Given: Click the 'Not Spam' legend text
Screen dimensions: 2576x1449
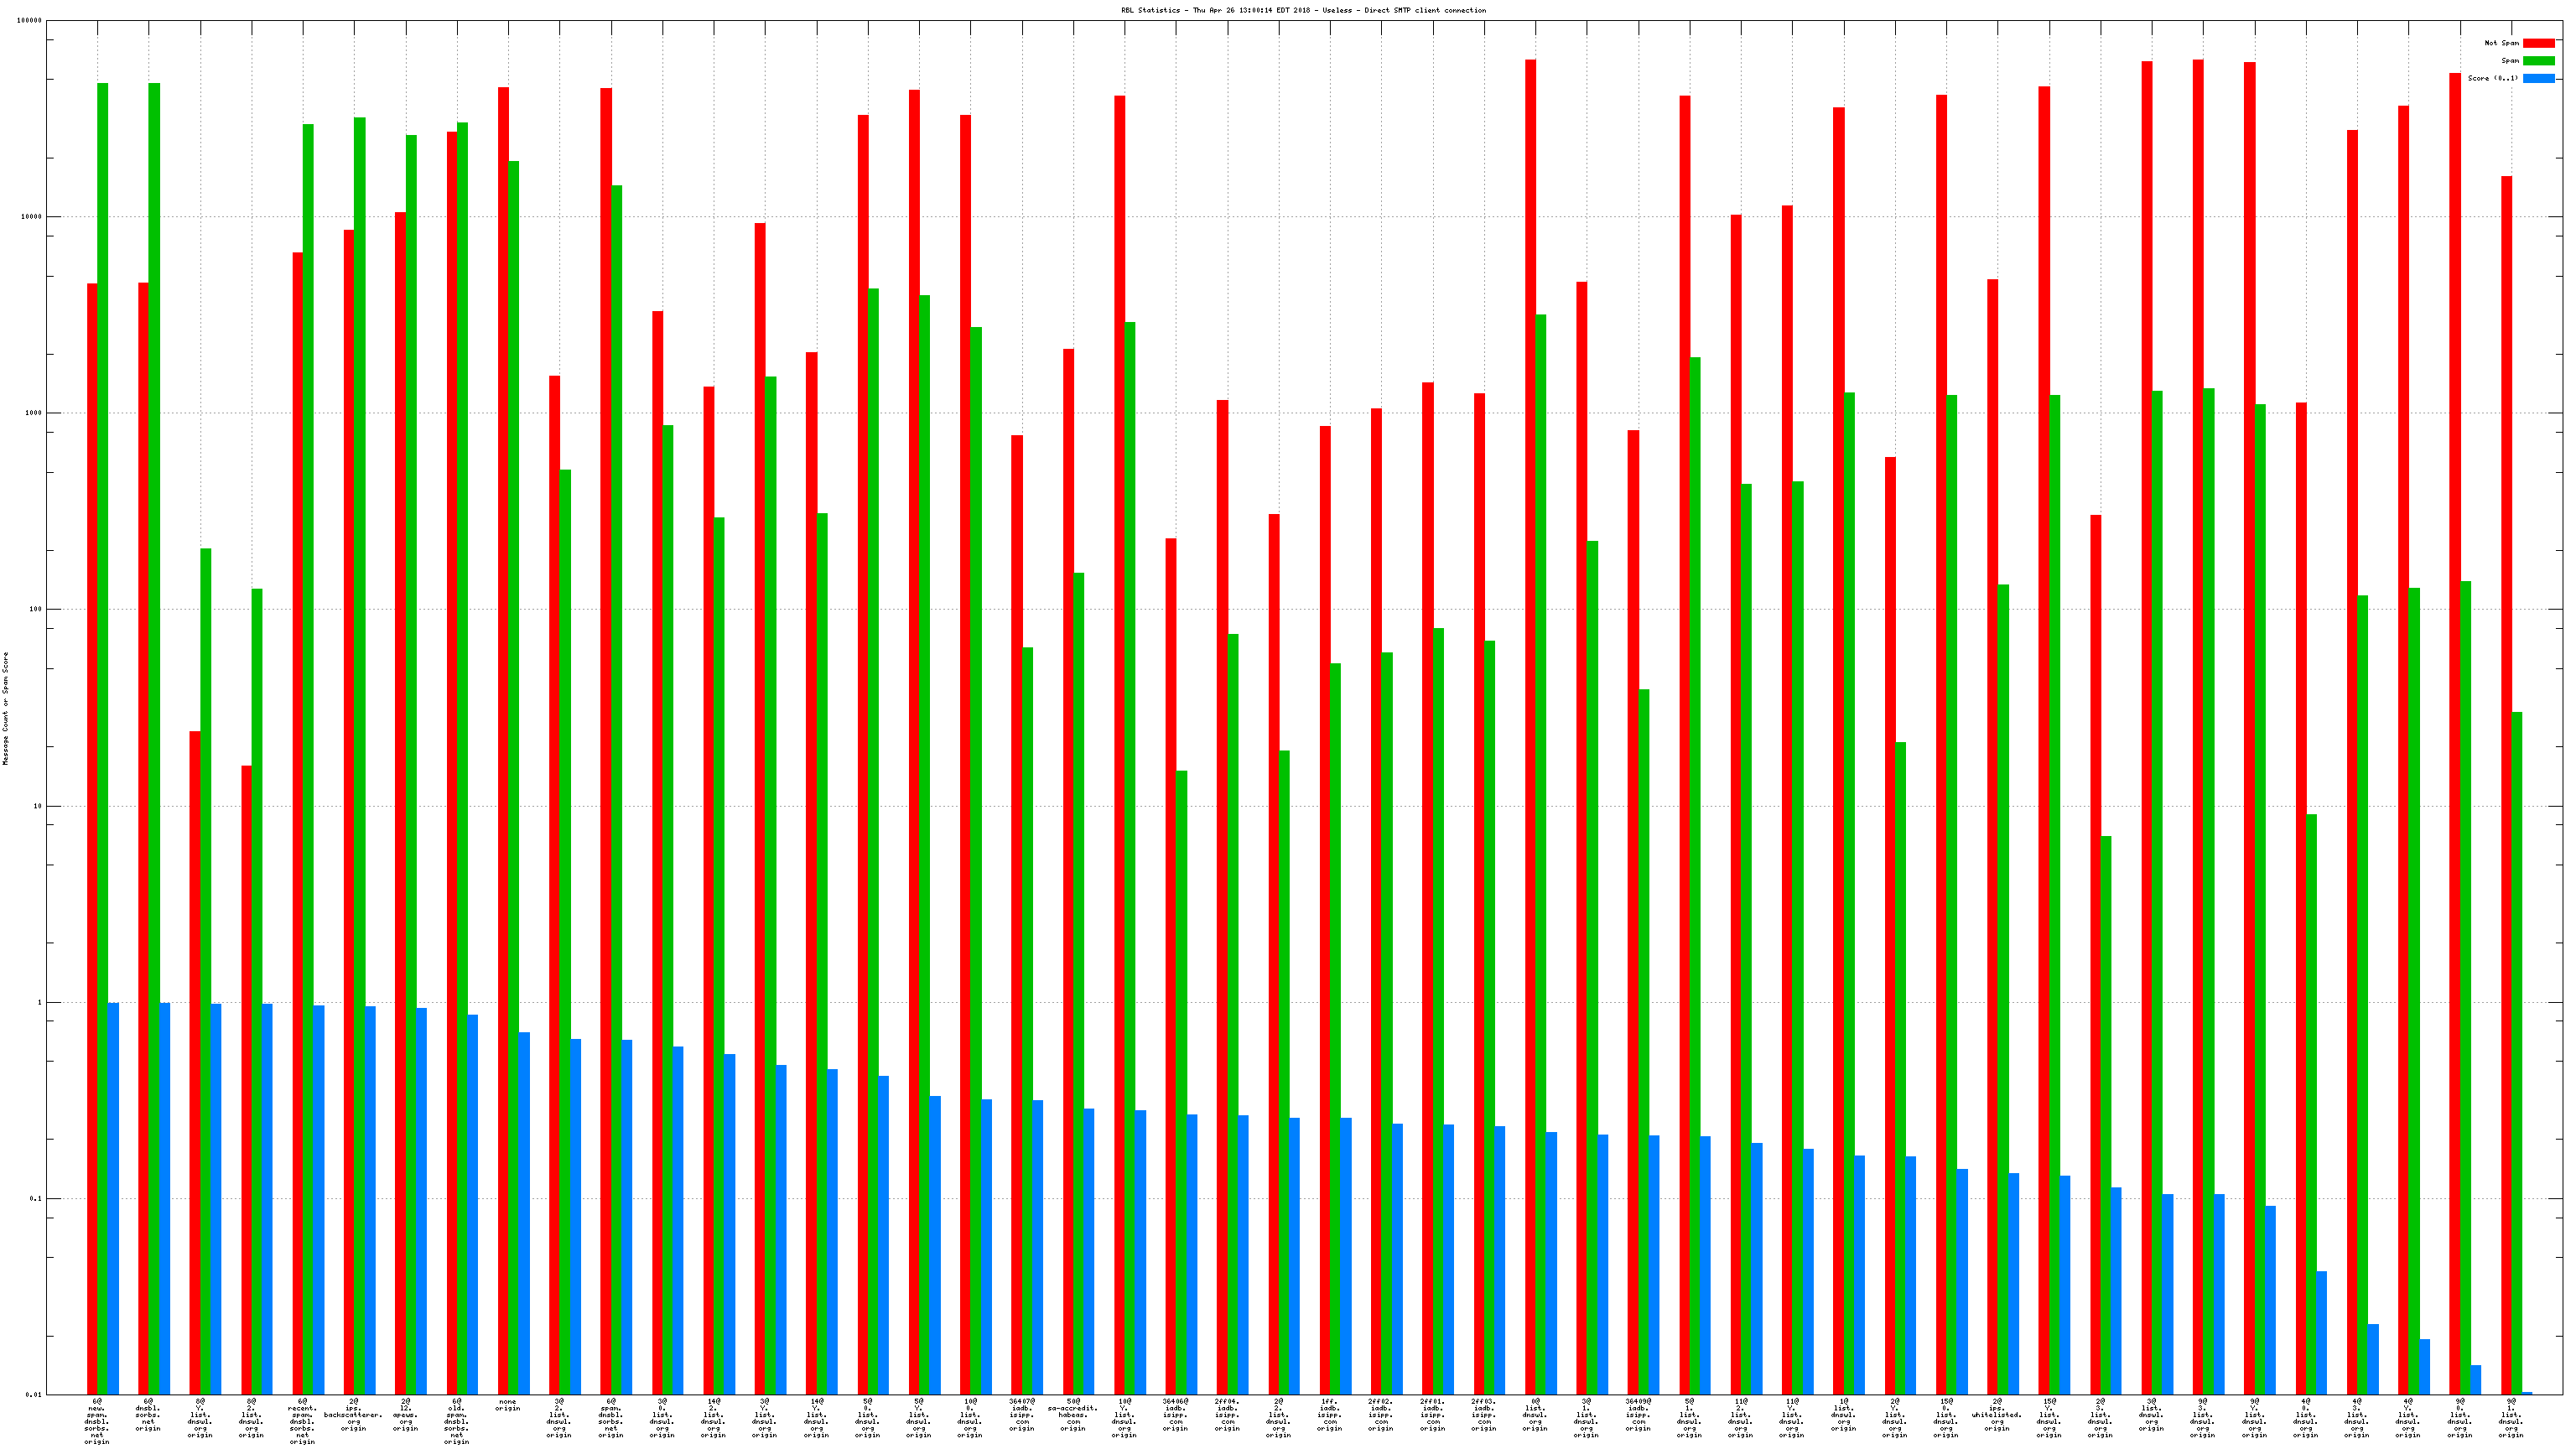Looking at the screenshot, I should tap(2501, 43).
